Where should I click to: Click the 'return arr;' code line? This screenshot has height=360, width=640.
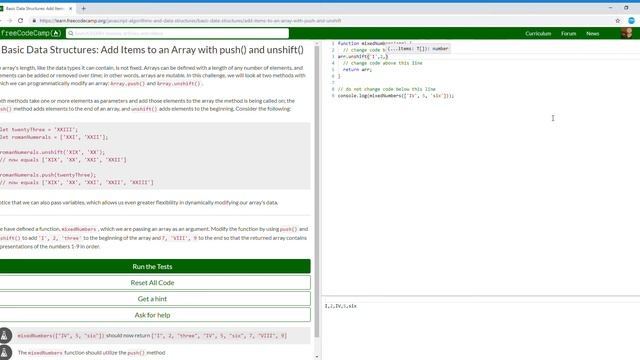[x=357, y=69]
